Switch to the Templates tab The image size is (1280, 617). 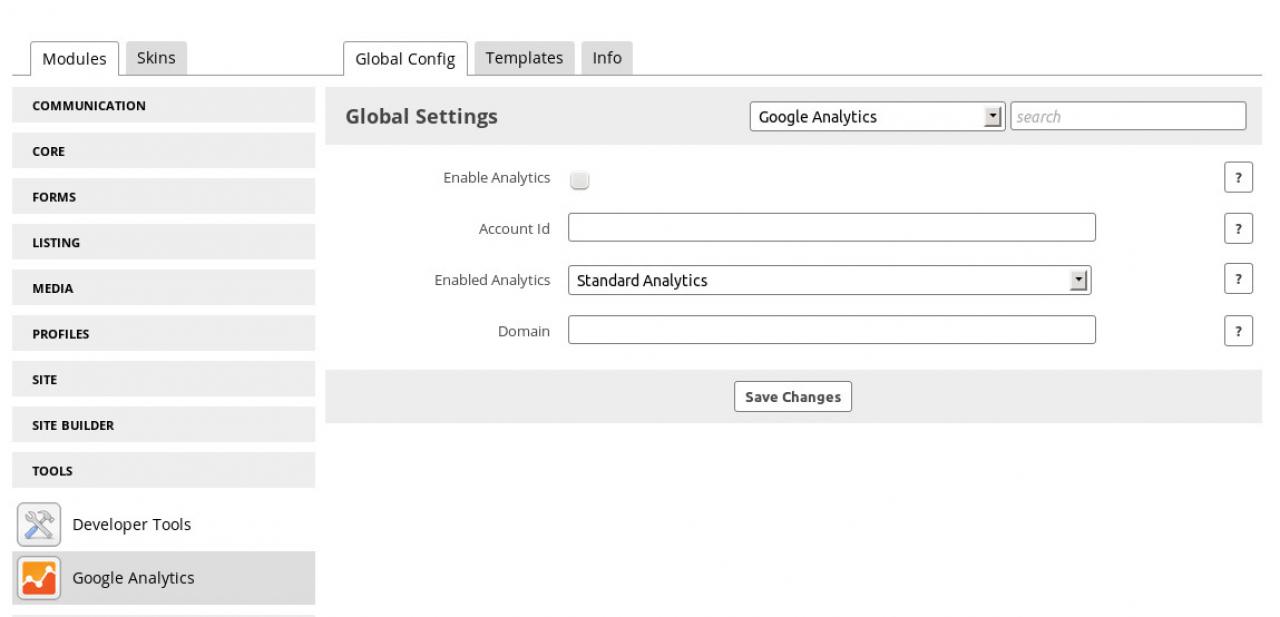[524, 58]
